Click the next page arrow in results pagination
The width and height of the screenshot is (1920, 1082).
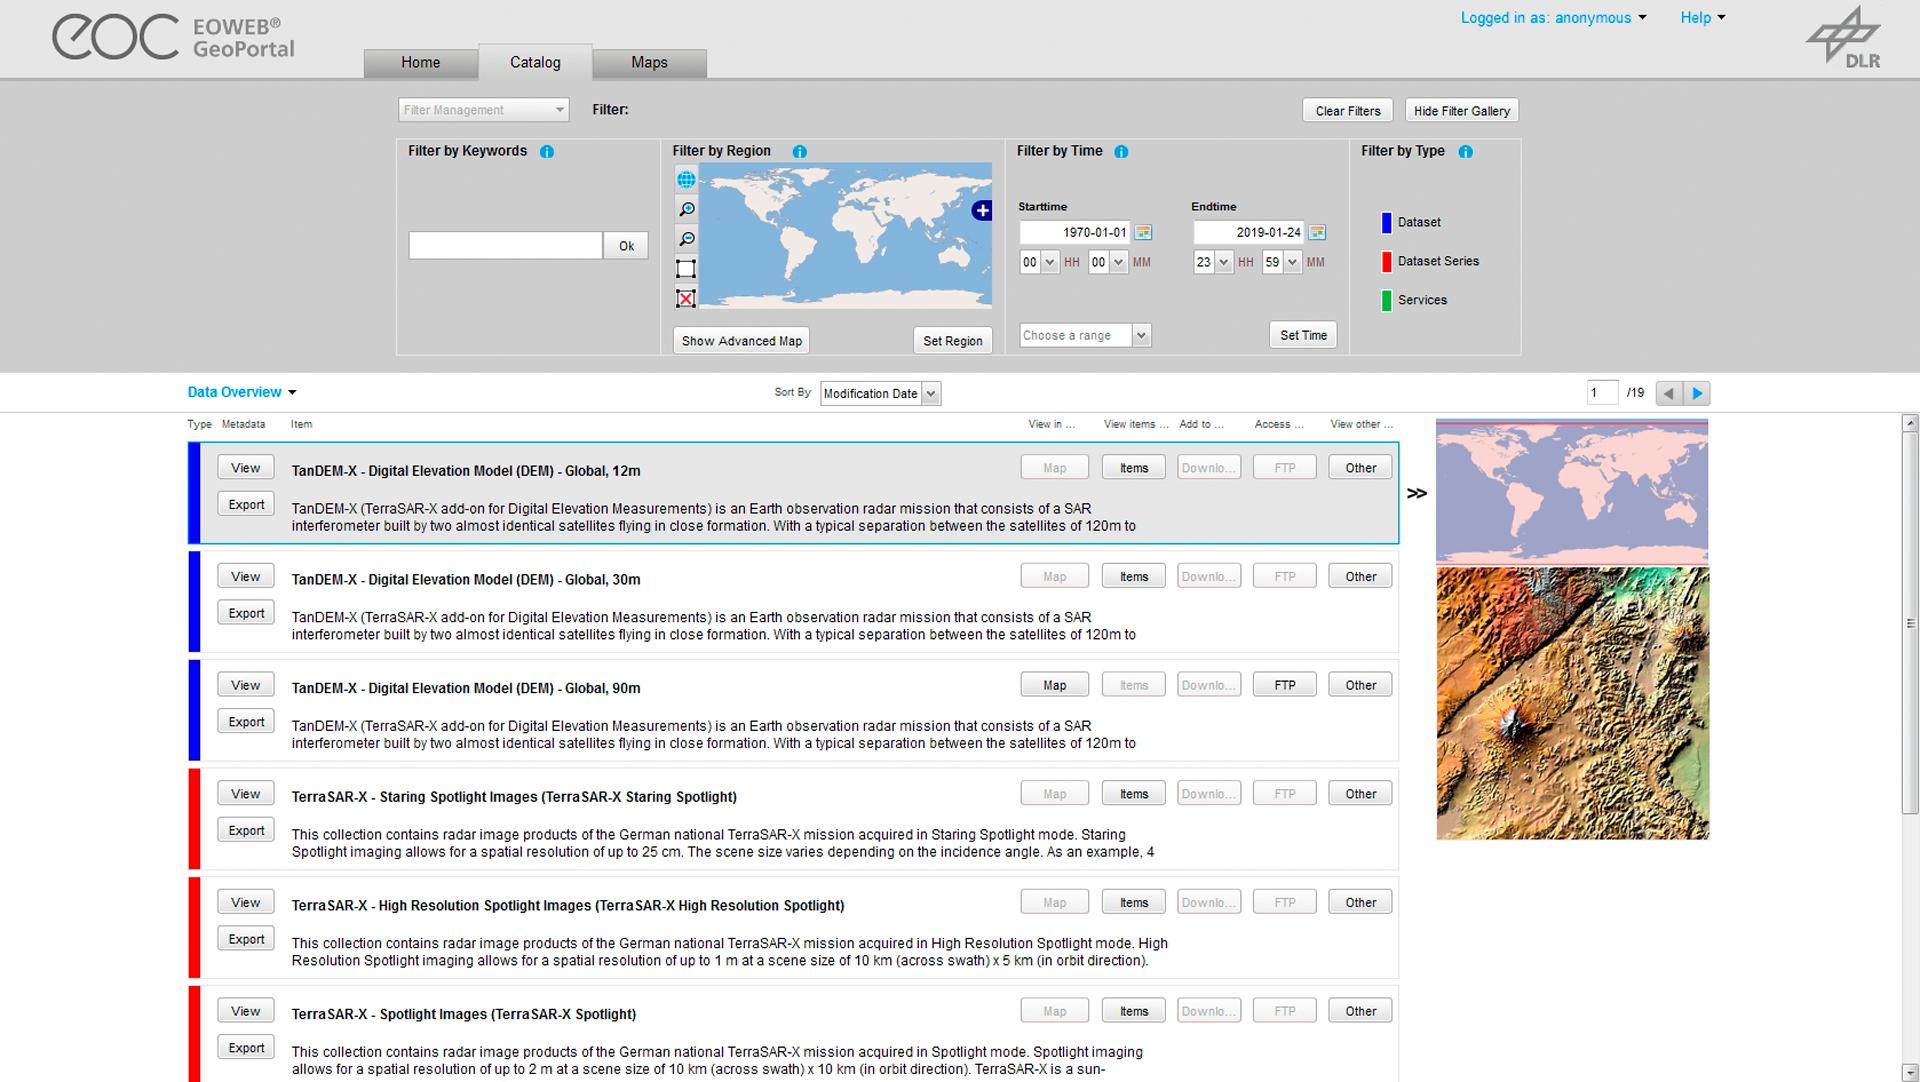[x=1697, y=393]
